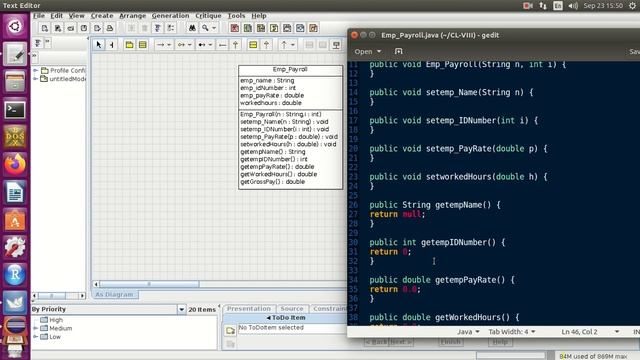Select the New Interface tool
The image size is (640, 360).
click(253, 45)
